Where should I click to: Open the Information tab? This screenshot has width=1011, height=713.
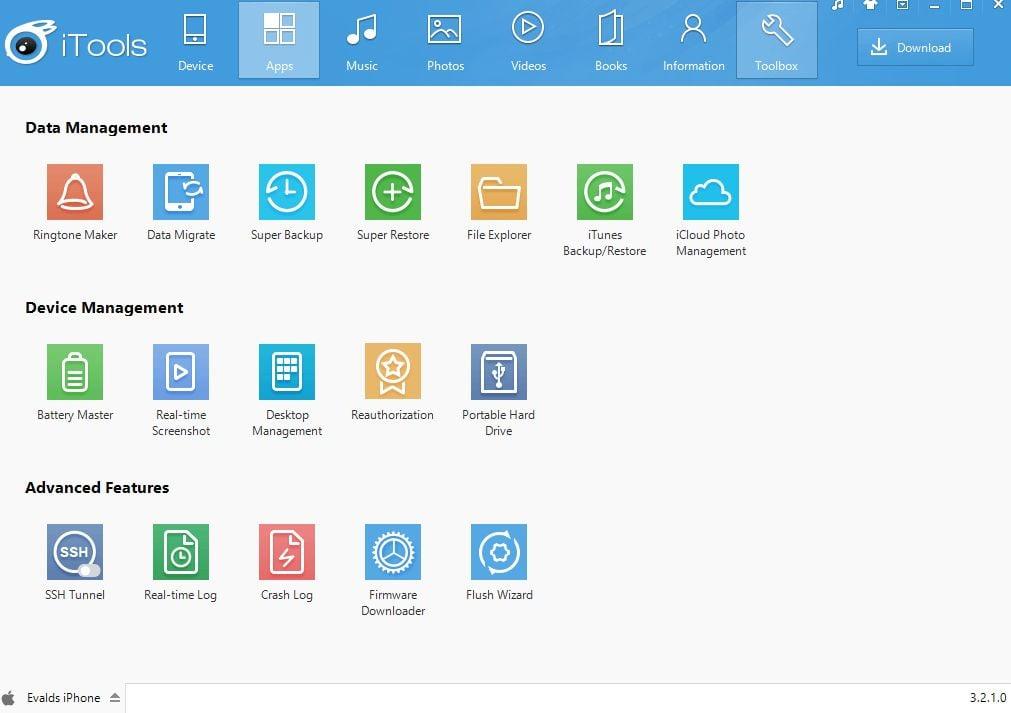click(x=694, y=40)
